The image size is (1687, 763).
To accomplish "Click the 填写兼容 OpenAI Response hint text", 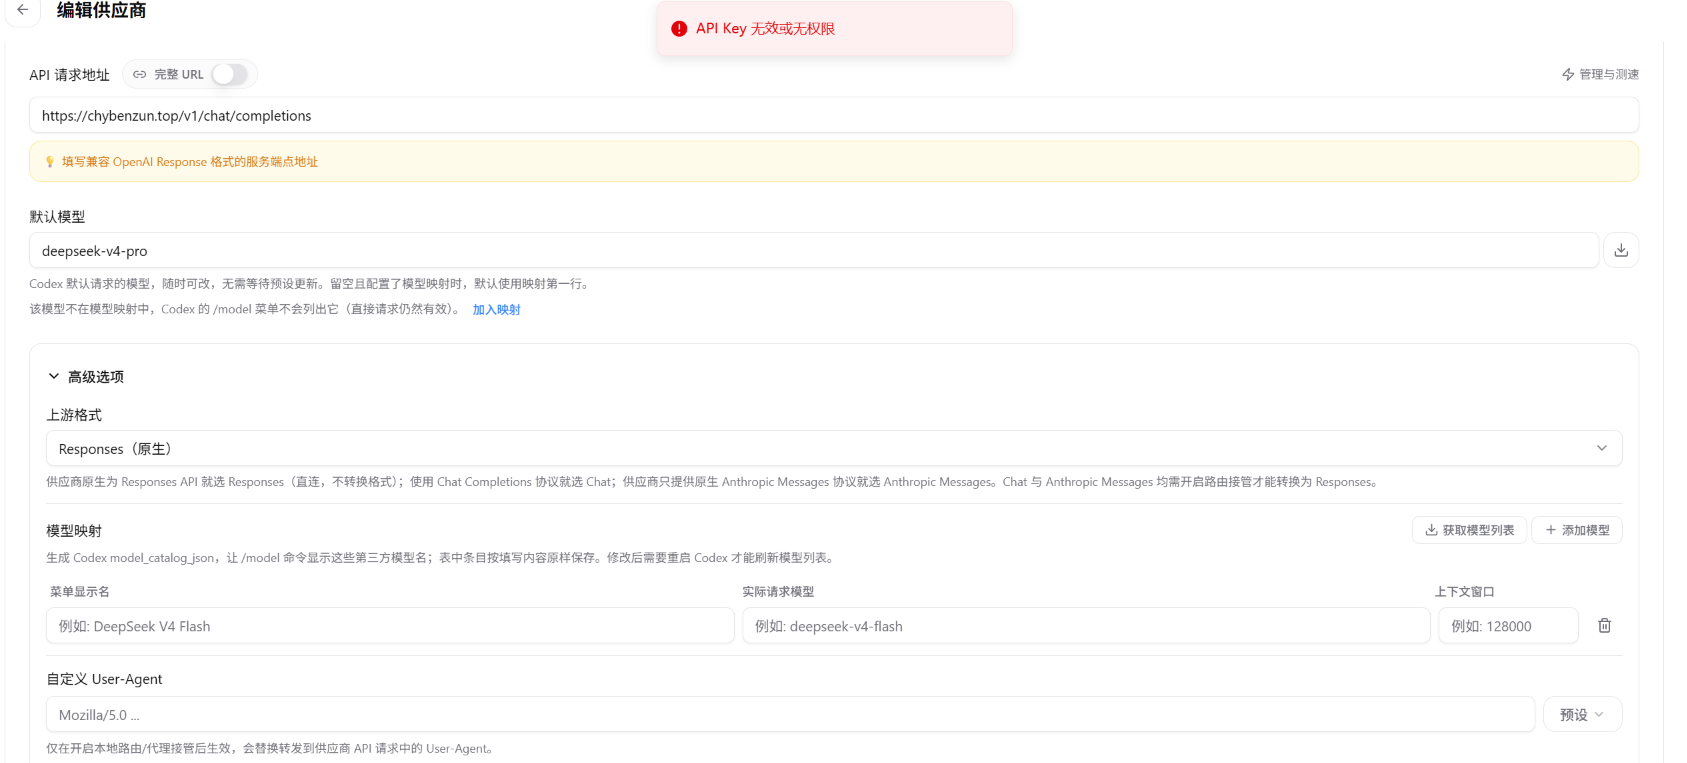I will [x=190, y=162].
